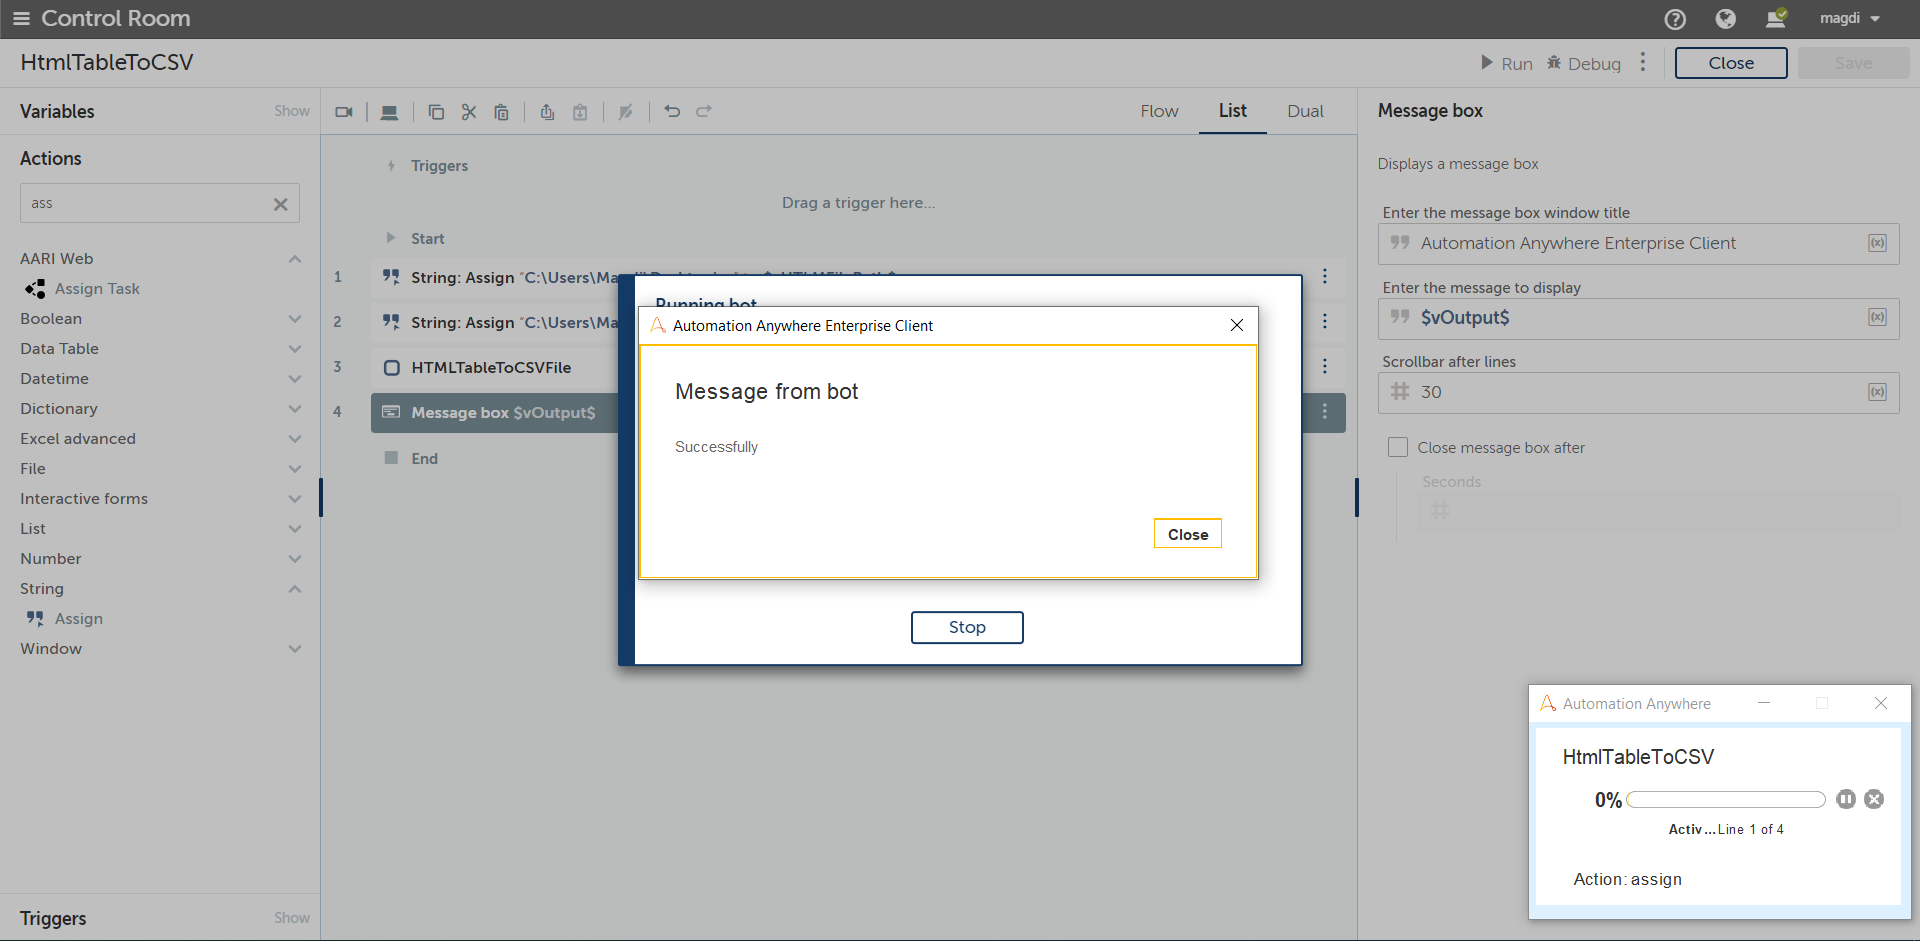Click the Scrollbar after lines field
Image resolution: width=1920 pixels, height=941 pixels.
(x=1638, y=393)
